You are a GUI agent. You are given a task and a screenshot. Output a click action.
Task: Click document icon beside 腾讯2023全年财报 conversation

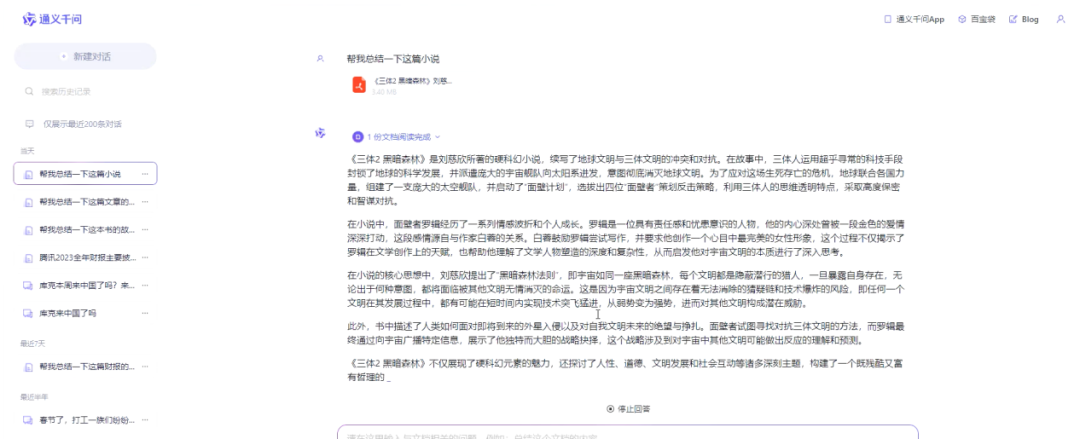(x=28, y=258)
